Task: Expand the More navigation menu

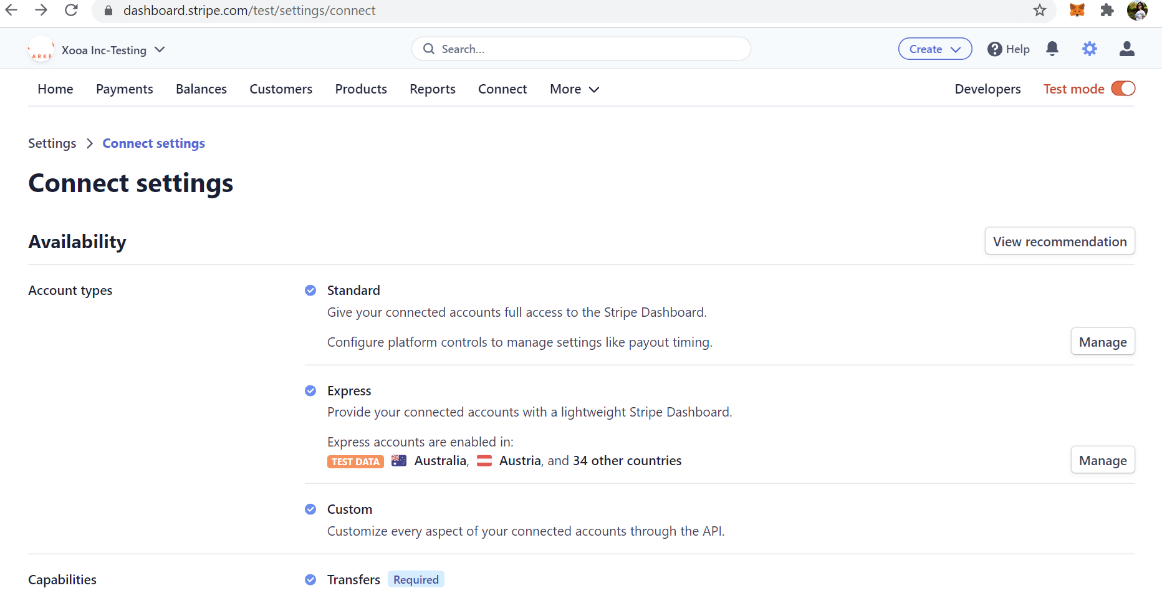Action: [x=574, y=89]
